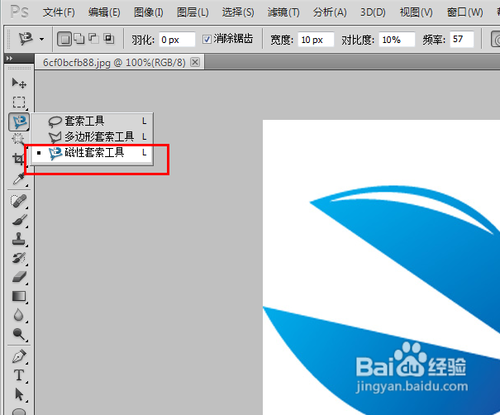This screenshot has height=415, width=500.
Task: Select the History Brush tool
Action: (19, 258)
